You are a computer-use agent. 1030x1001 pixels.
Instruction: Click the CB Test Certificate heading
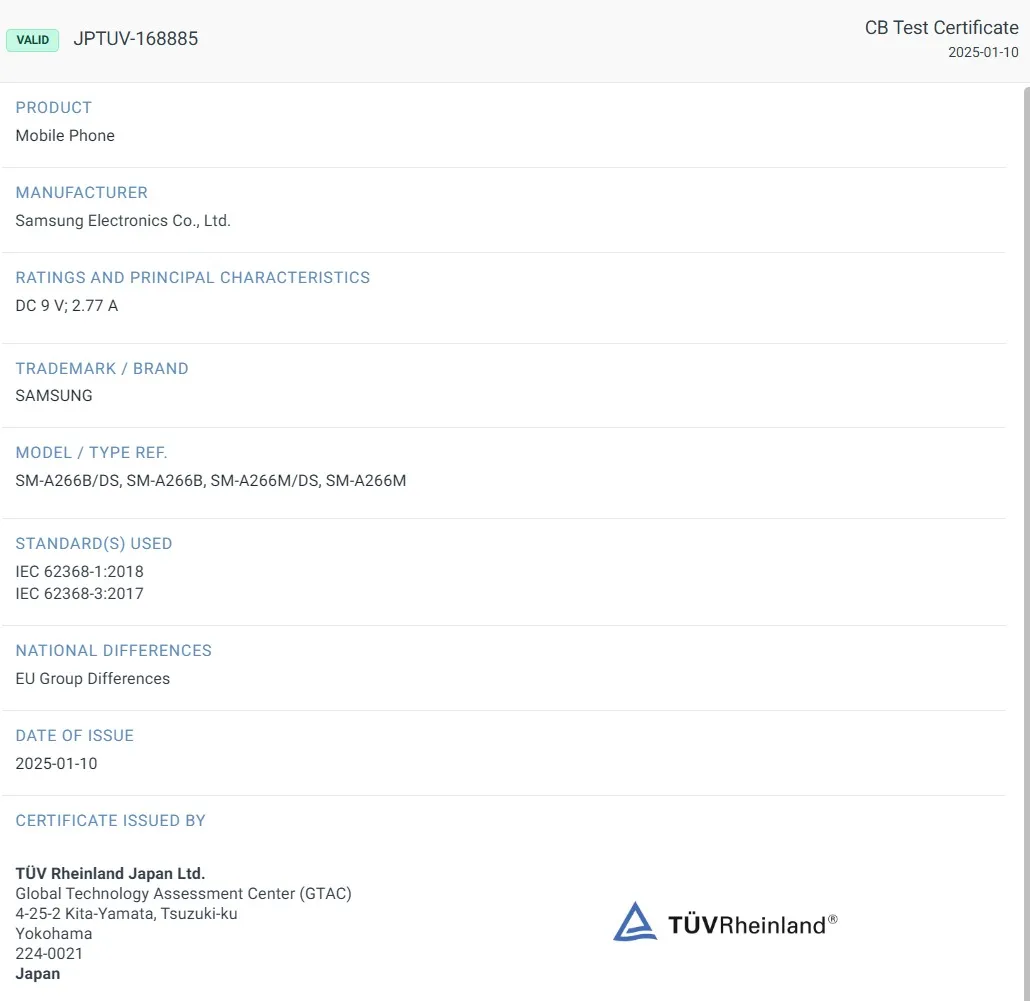coord(941,28)
